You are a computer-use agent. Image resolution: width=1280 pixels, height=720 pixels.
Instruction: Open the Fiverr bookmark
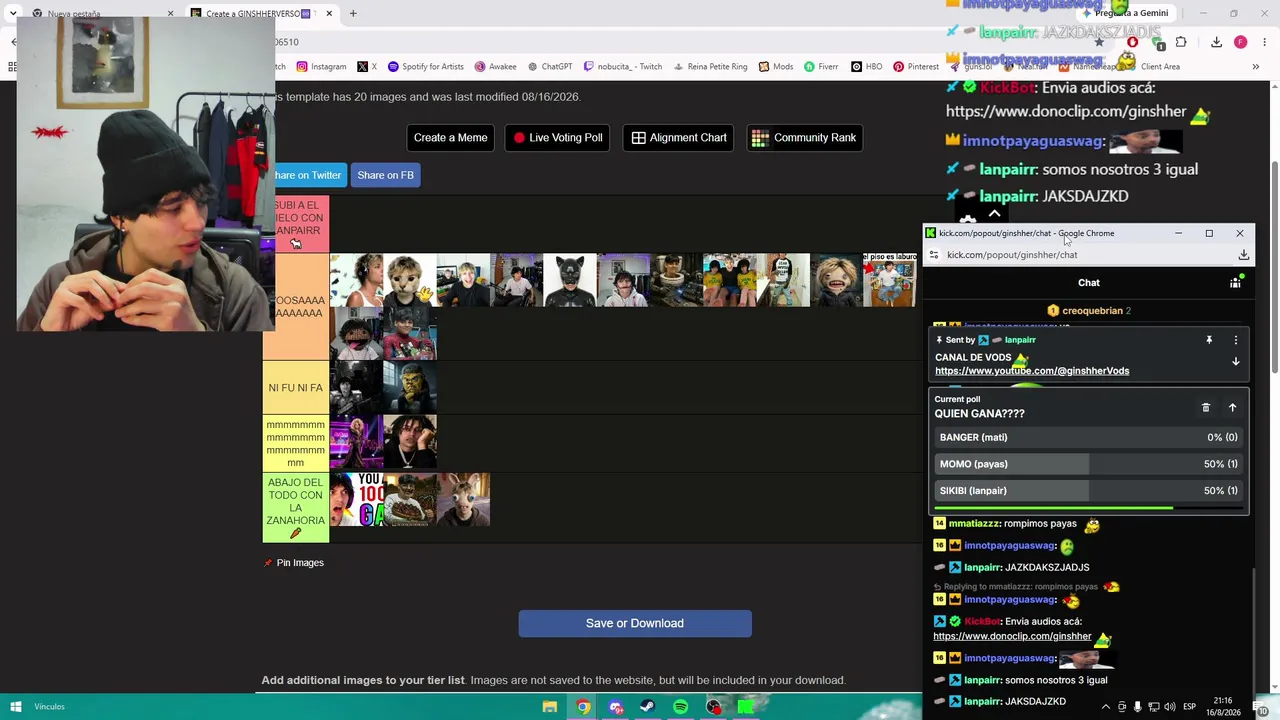[822, 67]
